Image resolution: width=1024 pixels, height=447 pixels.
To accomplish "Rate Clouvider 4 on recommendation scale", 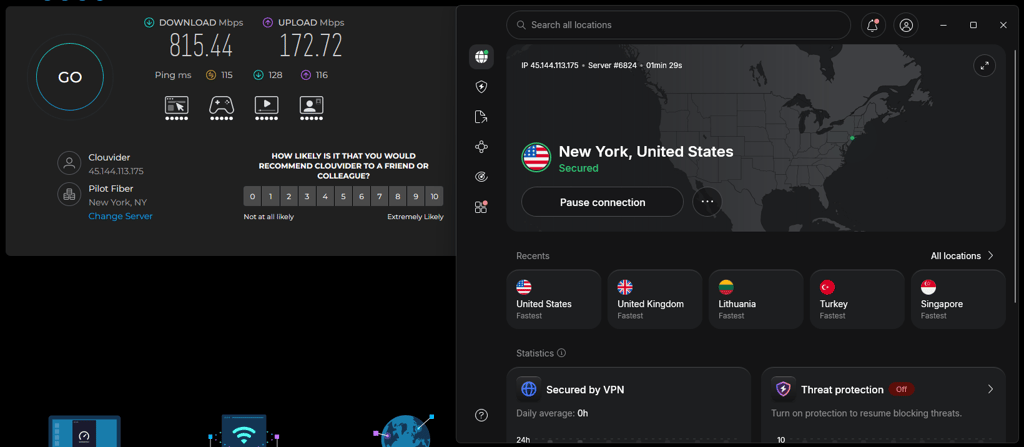I will tap(325, 196).
